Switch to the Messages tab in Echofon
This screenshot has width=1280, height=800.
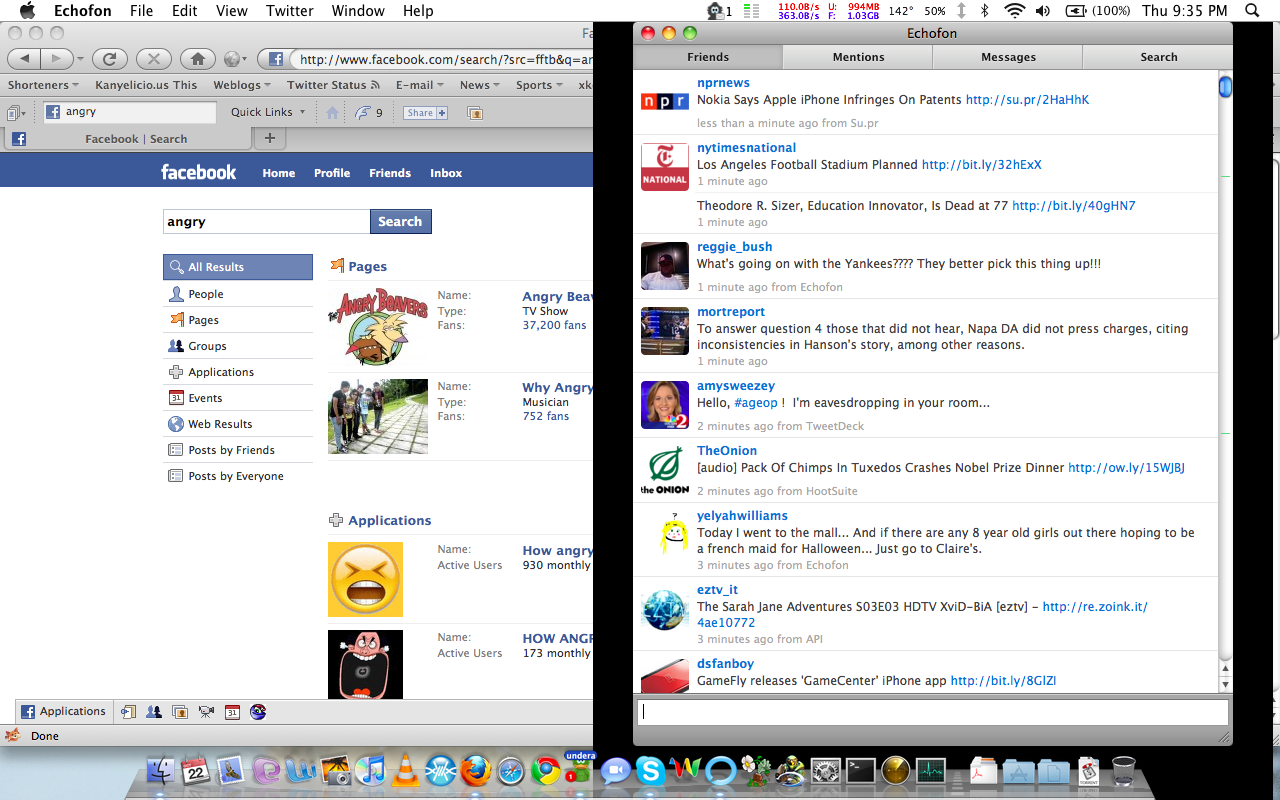(x=1008, y=57)
